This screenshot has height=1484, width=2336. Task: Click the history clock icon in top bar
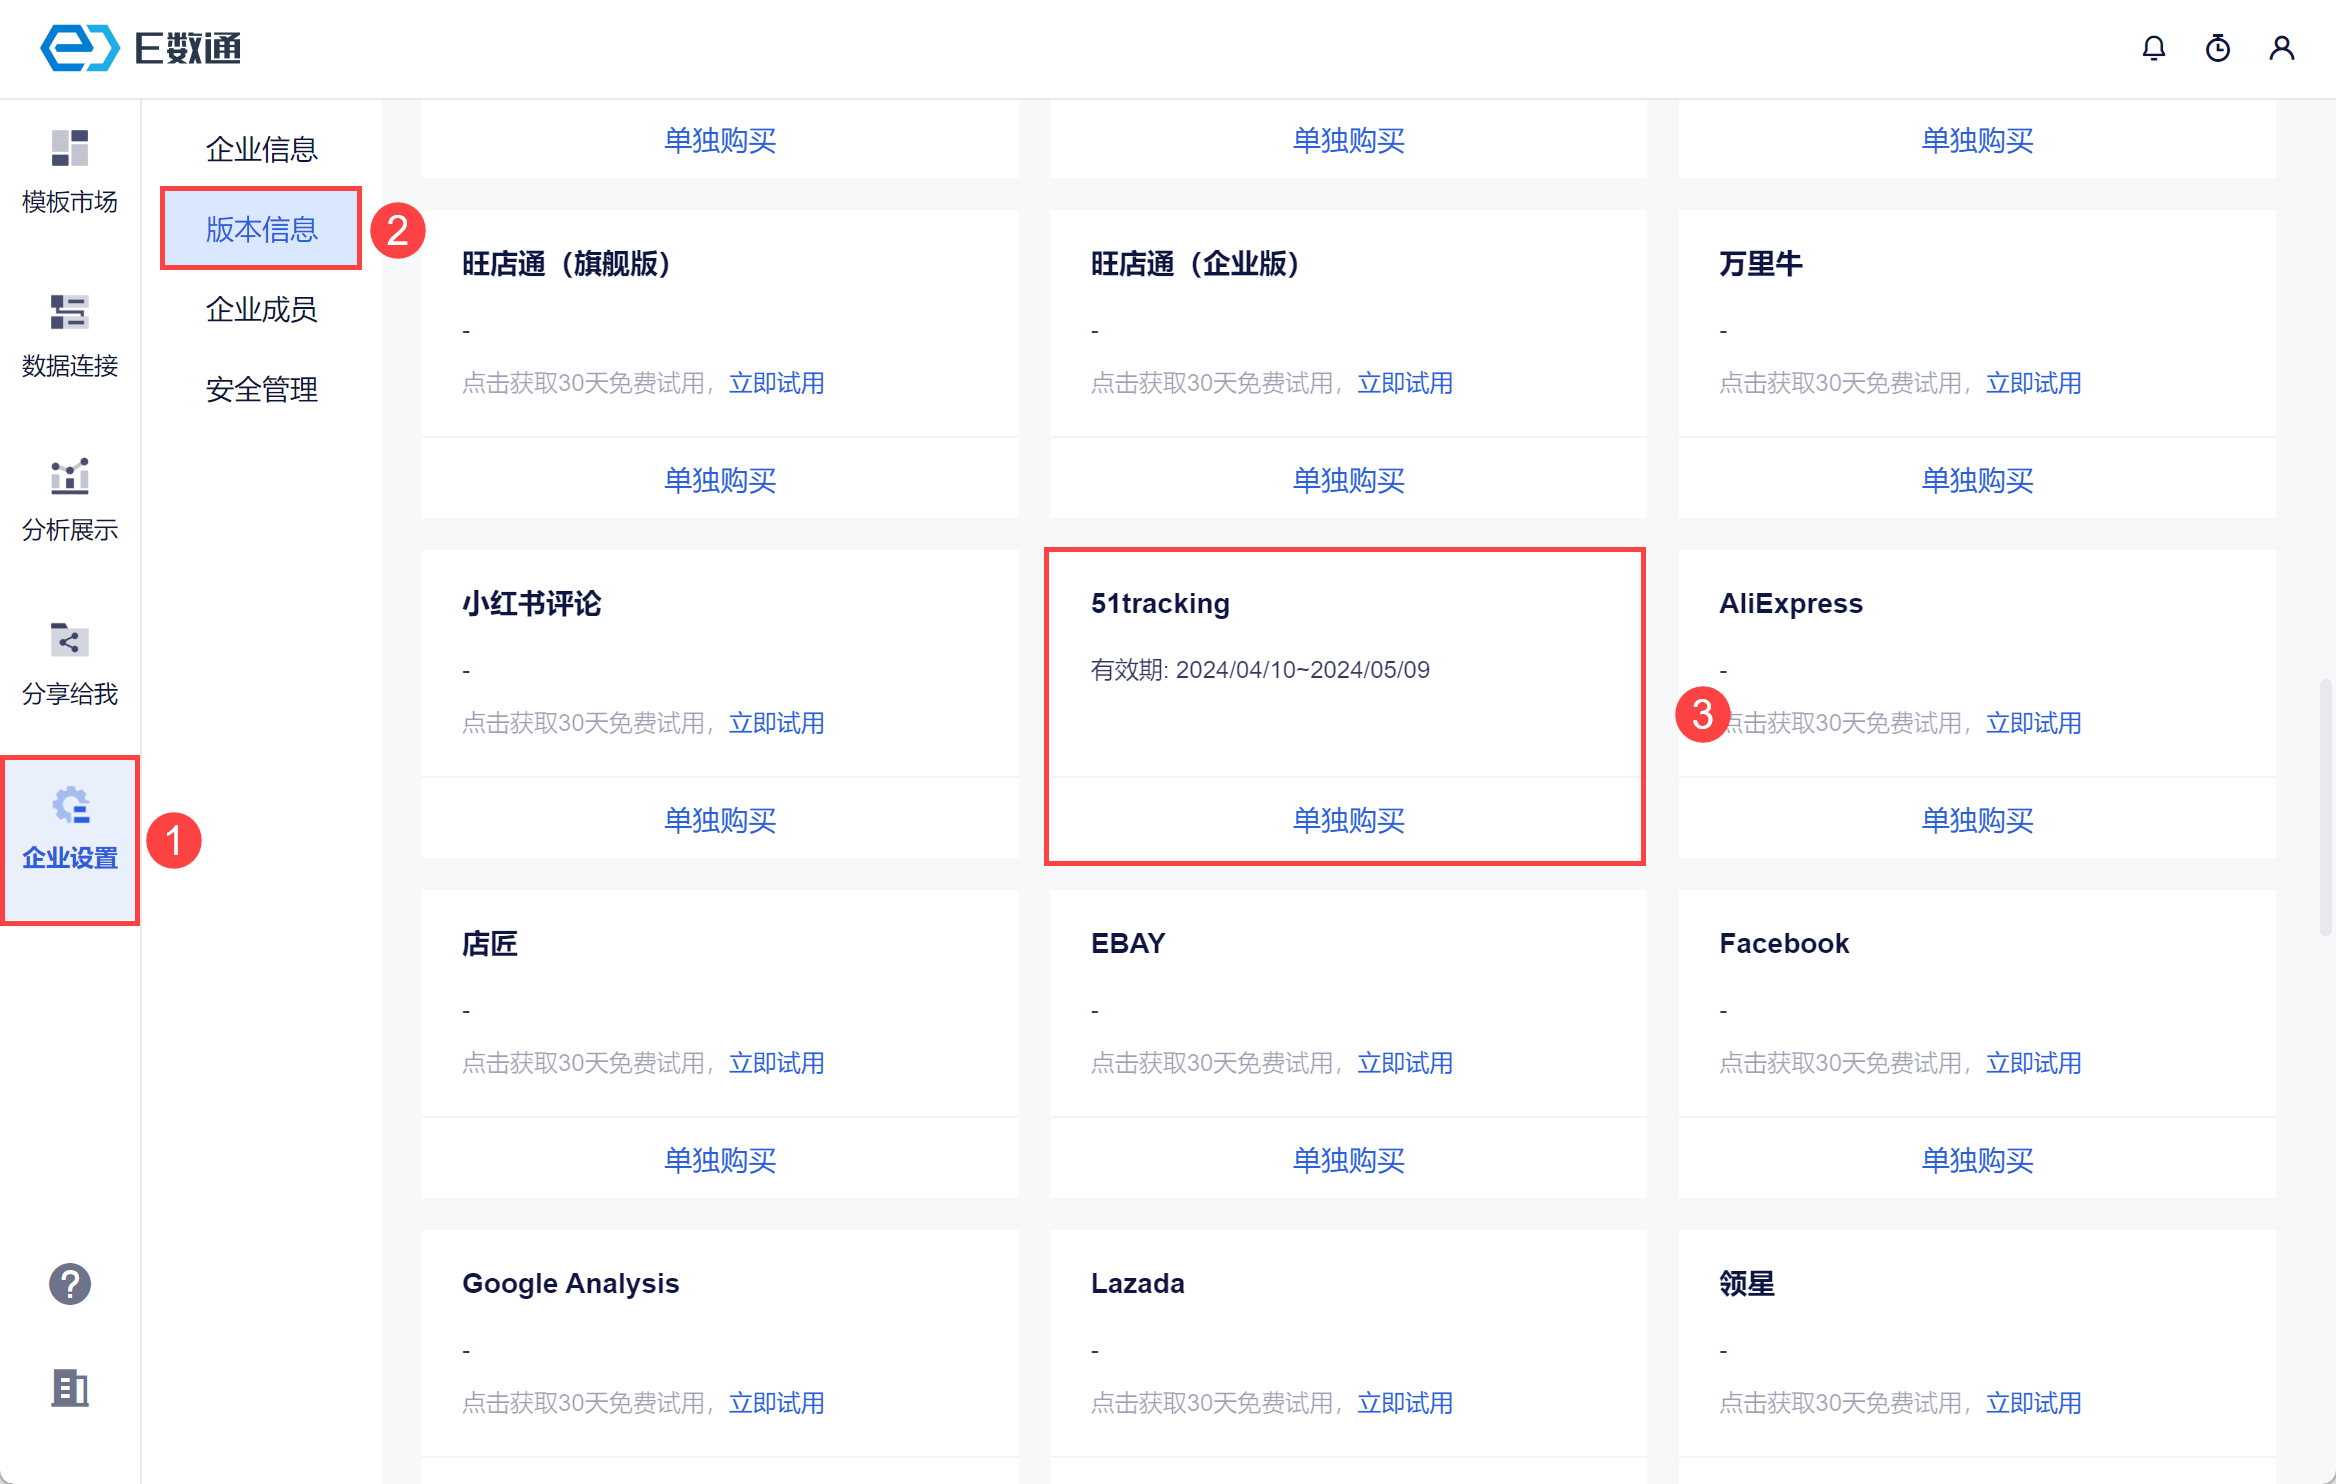click(x=2217, y=48)
